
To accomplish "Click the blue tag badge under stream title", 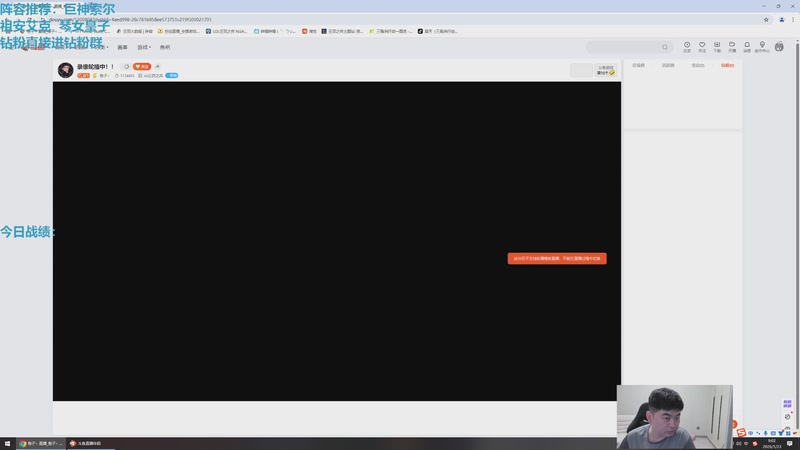I will pos(171,76).
